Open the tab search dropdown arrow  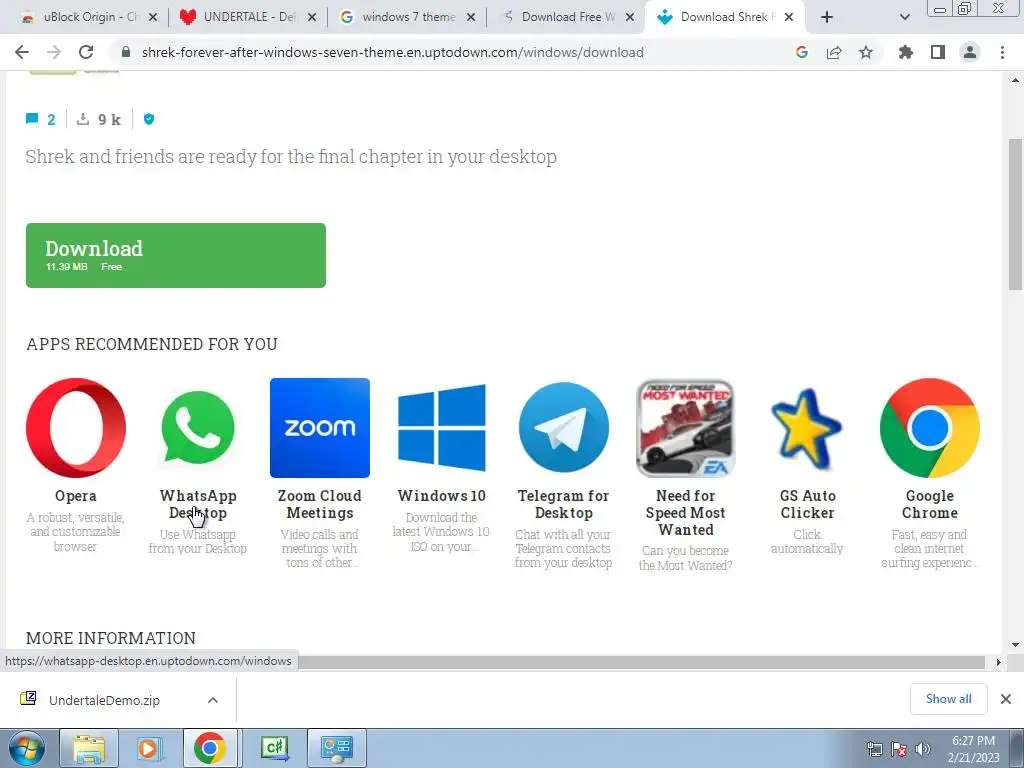tap(904, 17)
